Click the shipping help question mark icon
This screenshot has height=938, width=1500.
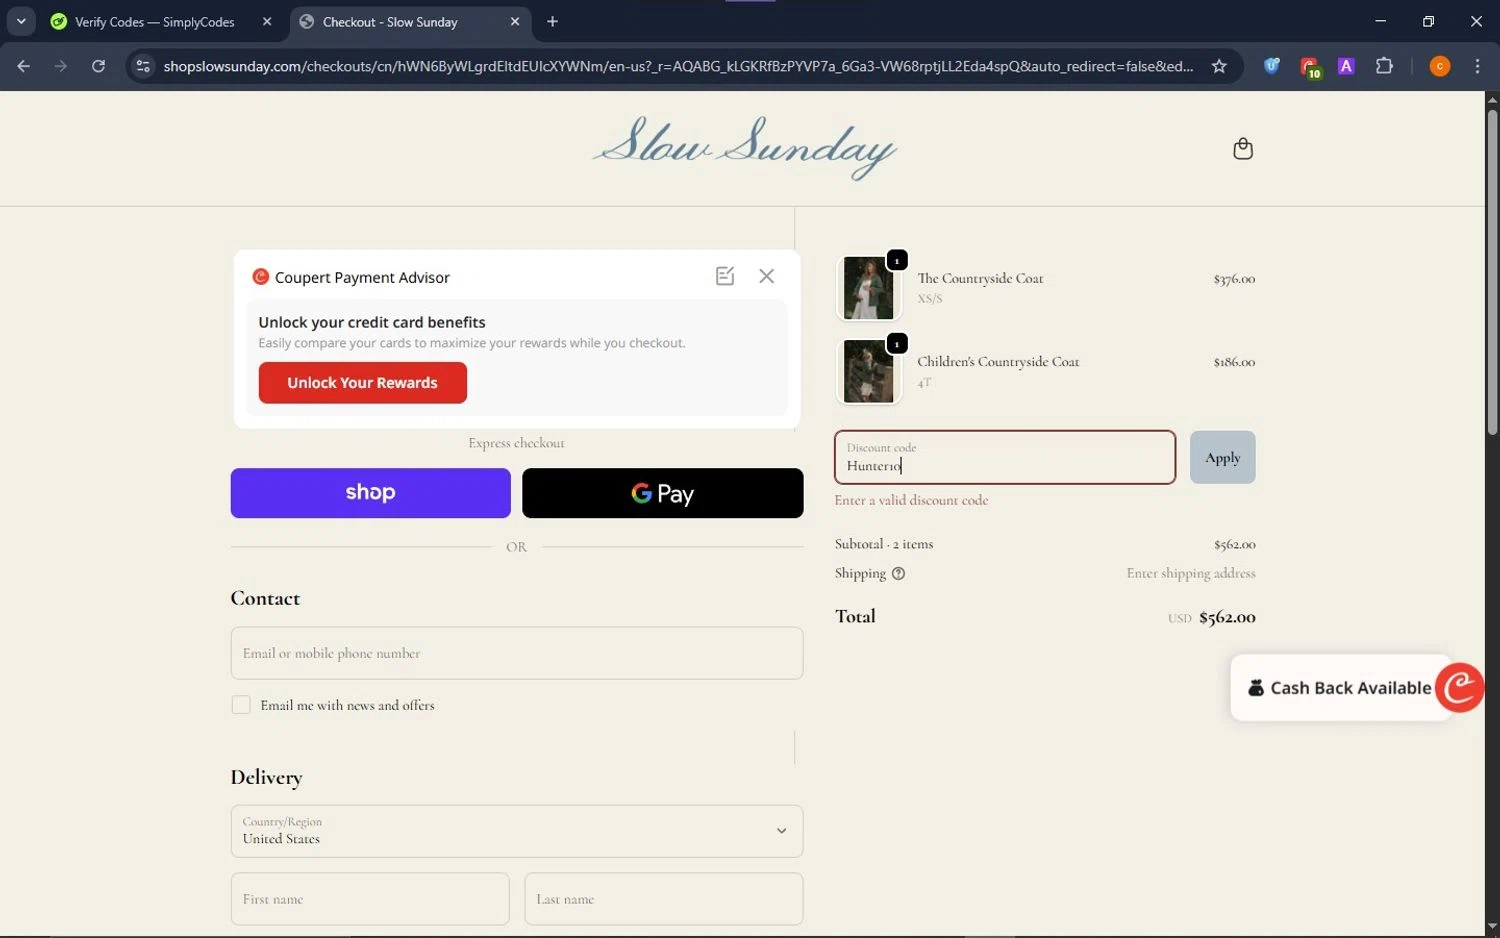898,574
